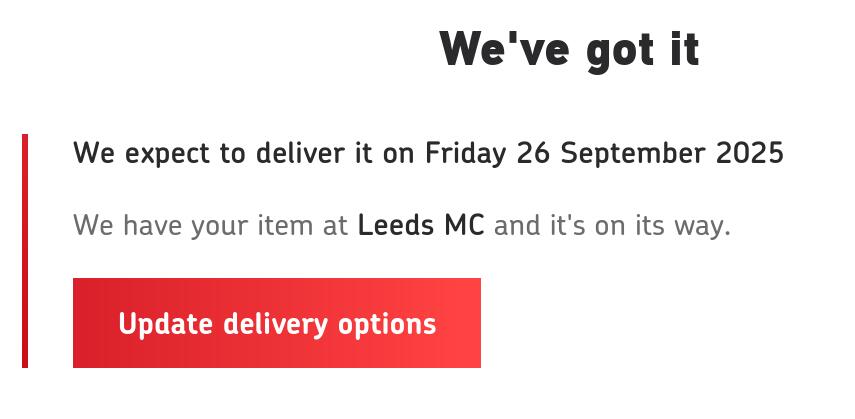Click the year "2025" in the delivery date
The height and width of the screenshot is (419, 855).
749,154
